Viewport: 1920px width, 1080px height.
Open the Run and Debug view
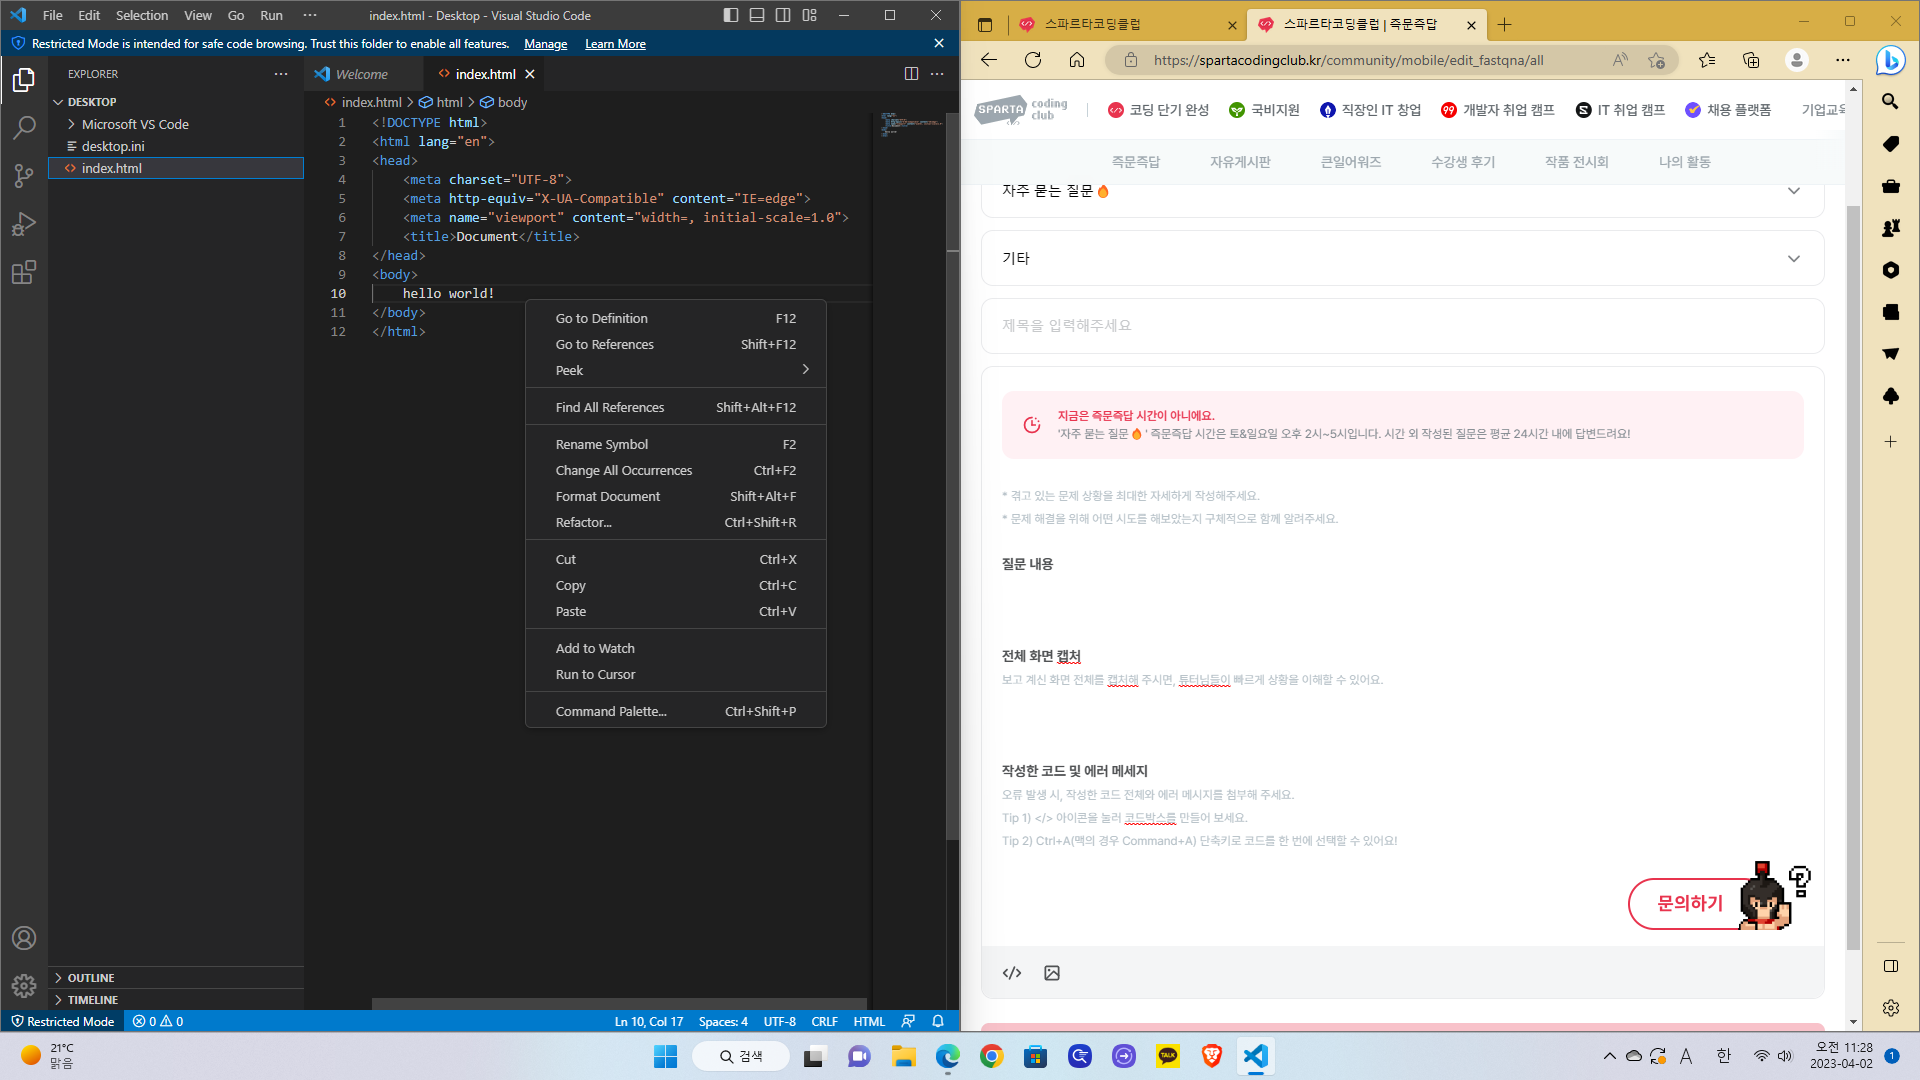24,224
